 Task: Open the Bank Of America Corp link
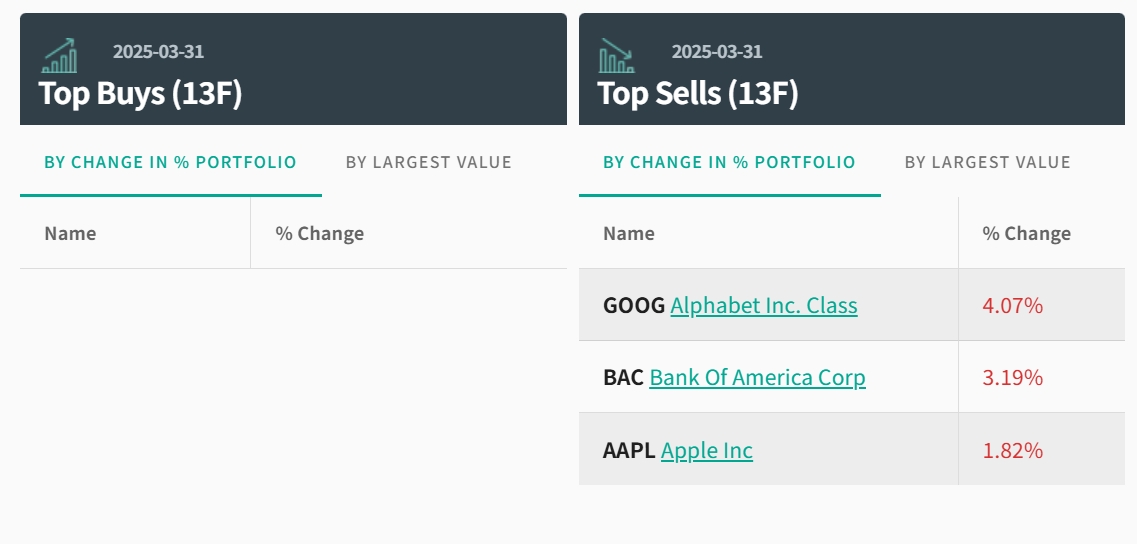[x=757, y=377]
